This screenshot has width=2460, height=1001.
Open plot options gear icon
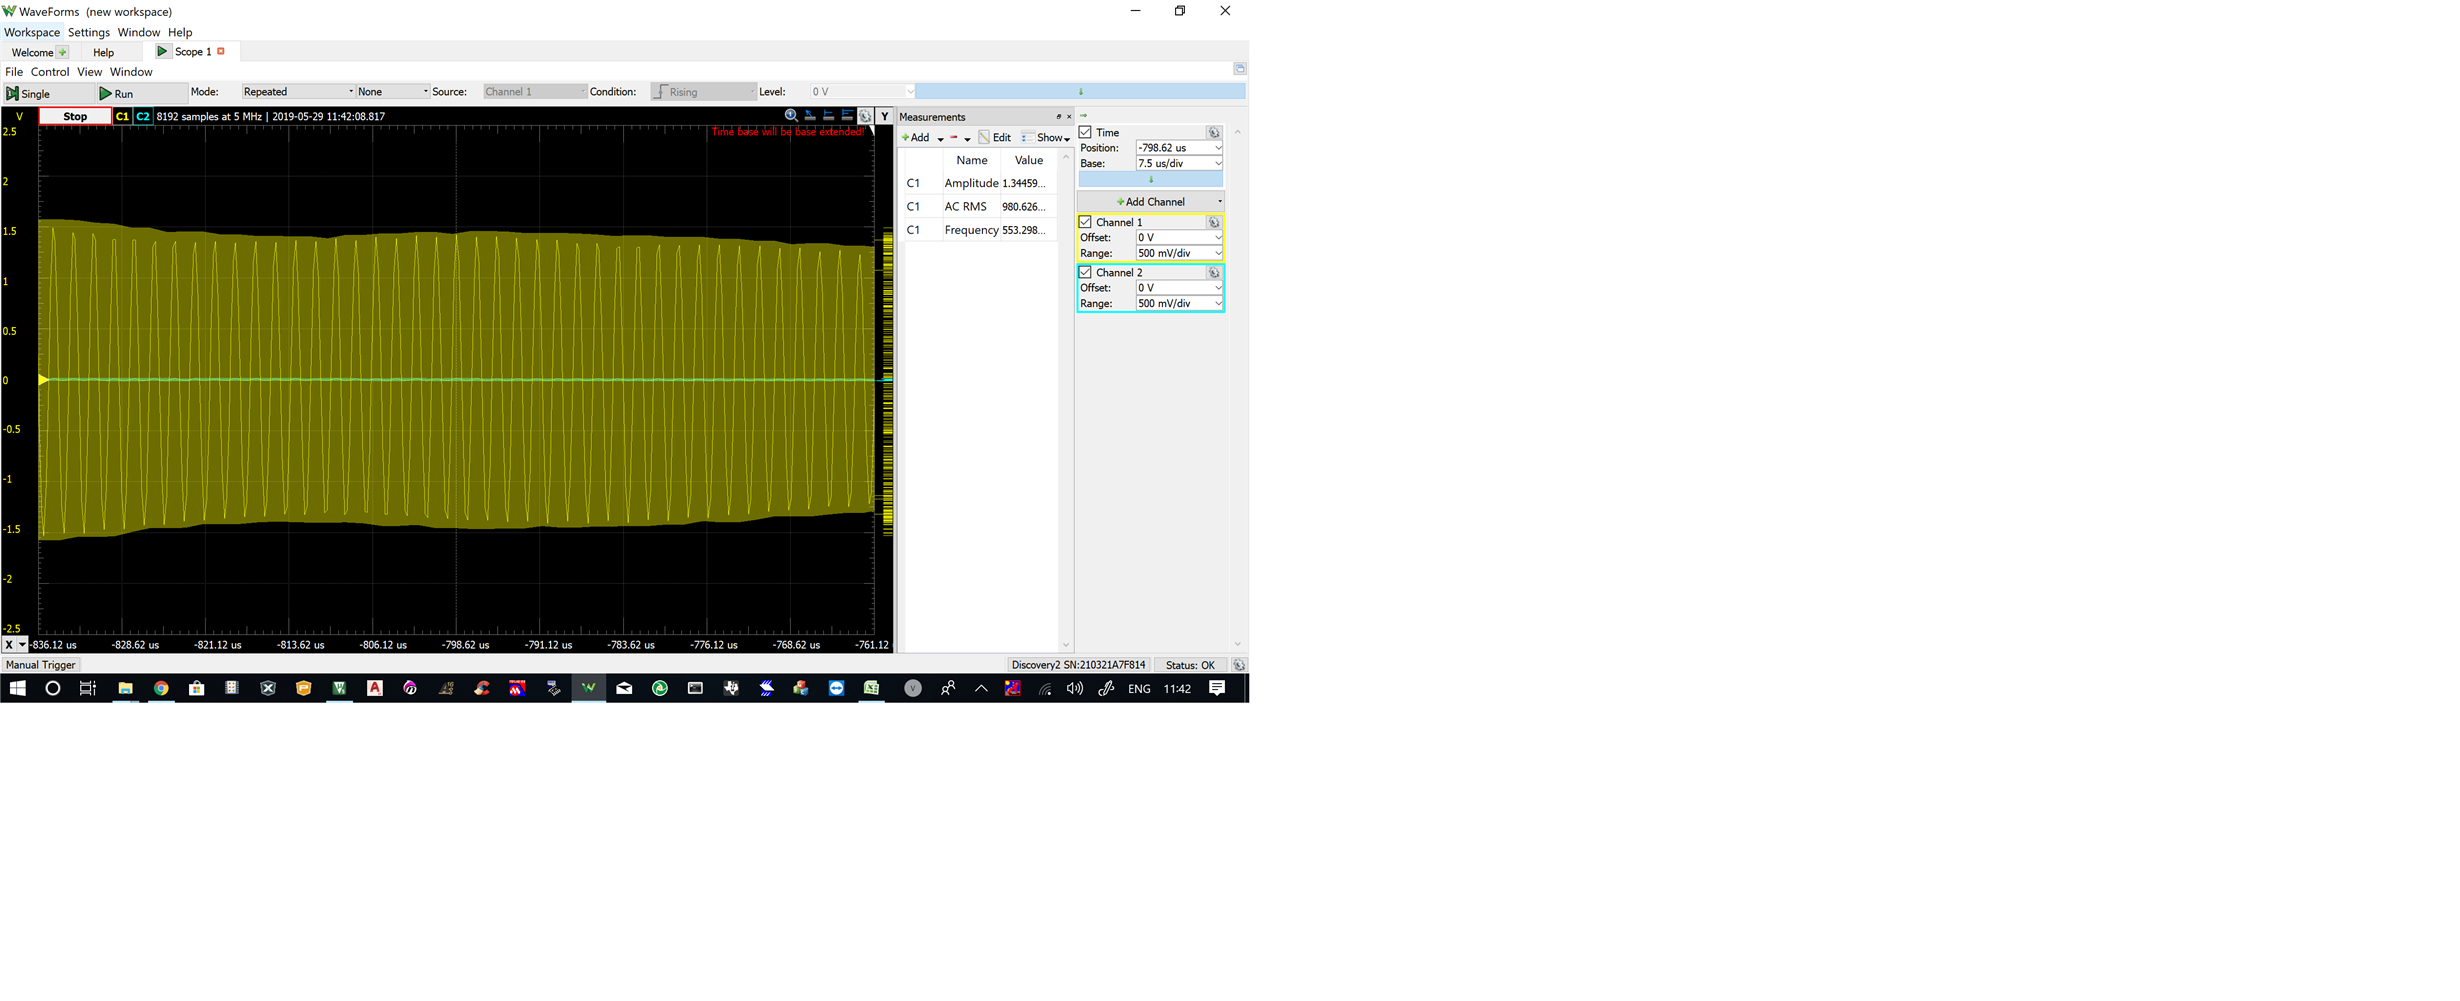click(x=865, y=116)
